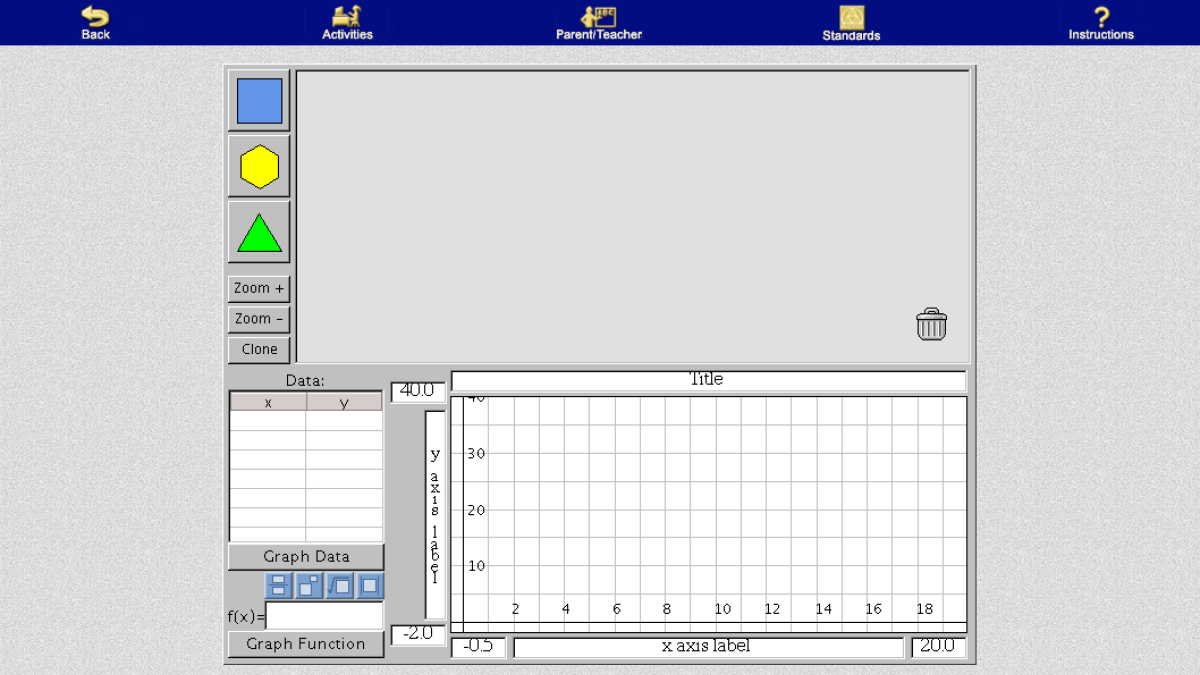Click the graph Title text field
The width and height of the screenshot is (1200, 675).
tap(708, 379)
